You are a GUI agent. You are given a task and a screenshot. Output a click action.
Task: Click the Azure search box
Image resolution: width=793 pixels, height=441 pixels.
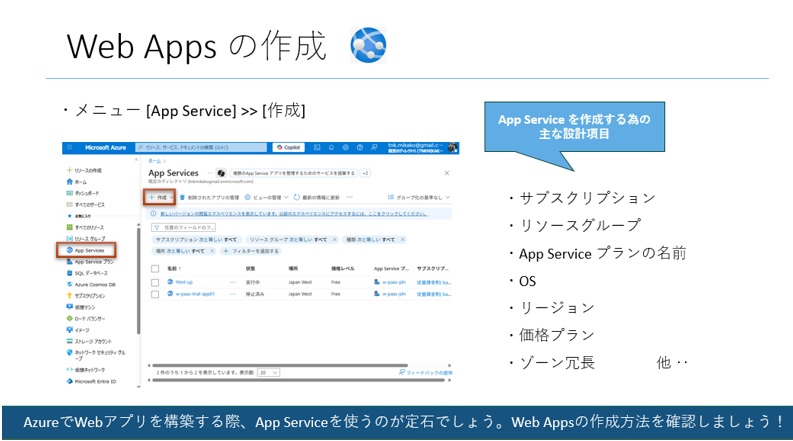coord(201,148)
